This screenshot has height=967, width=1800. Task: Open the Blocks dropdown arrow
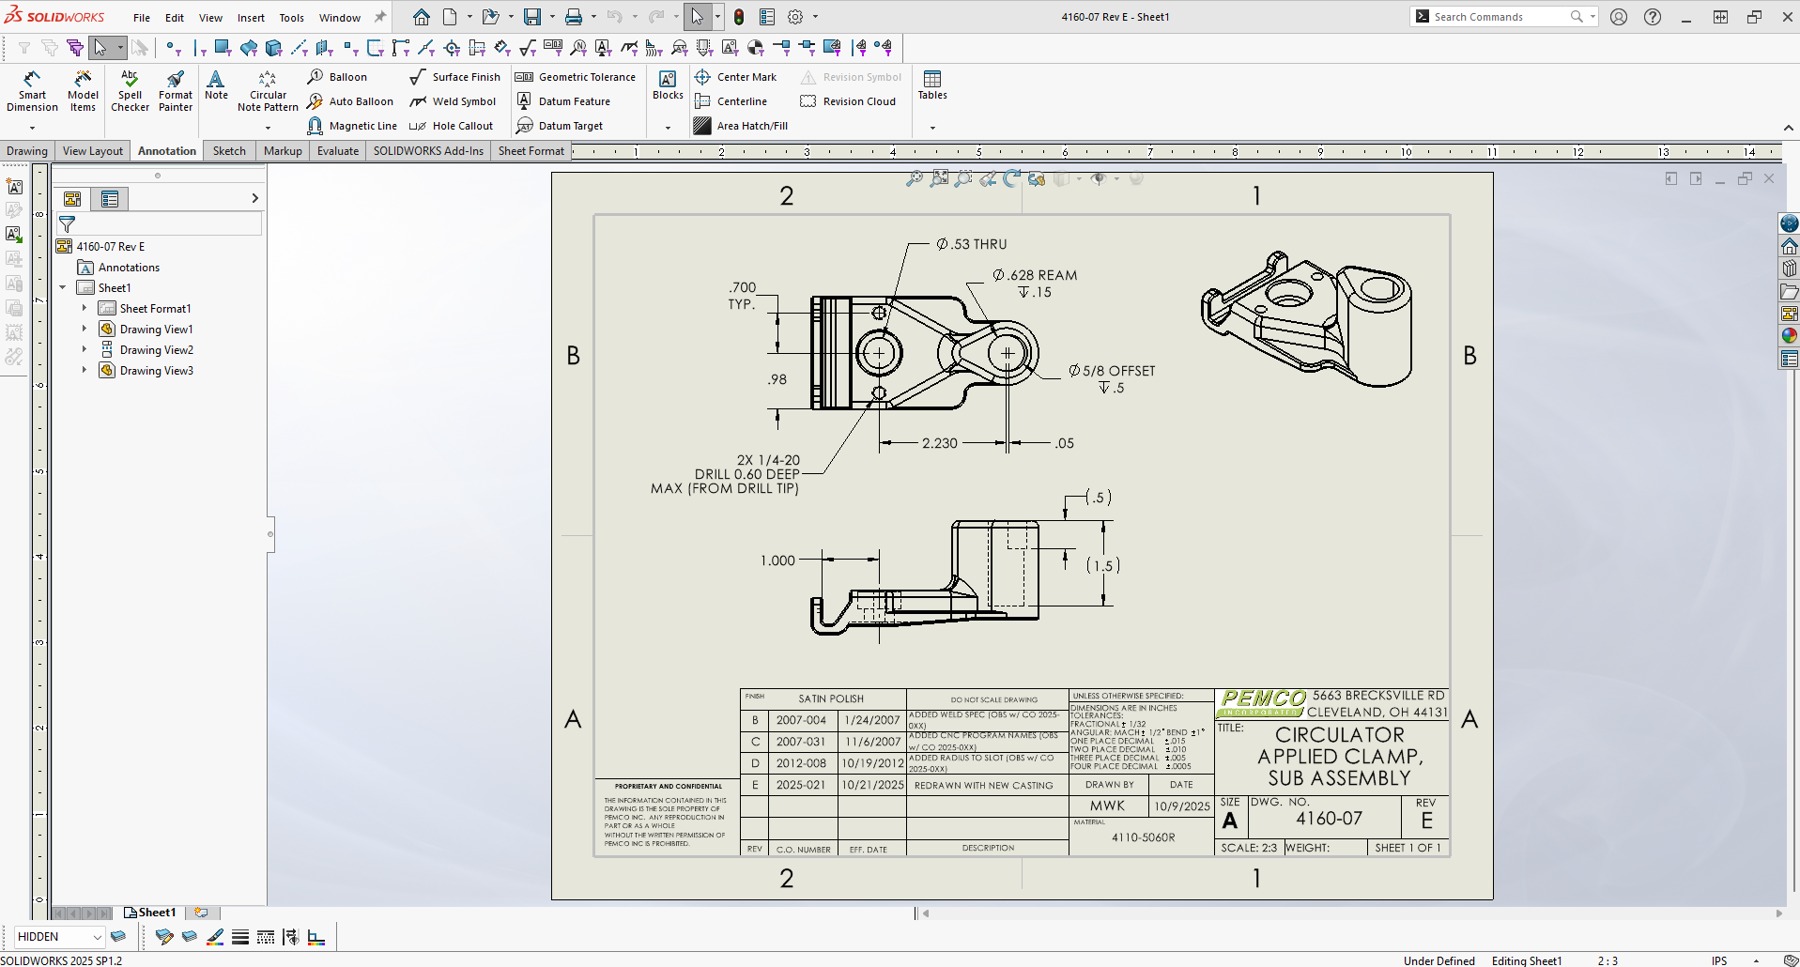667,128
